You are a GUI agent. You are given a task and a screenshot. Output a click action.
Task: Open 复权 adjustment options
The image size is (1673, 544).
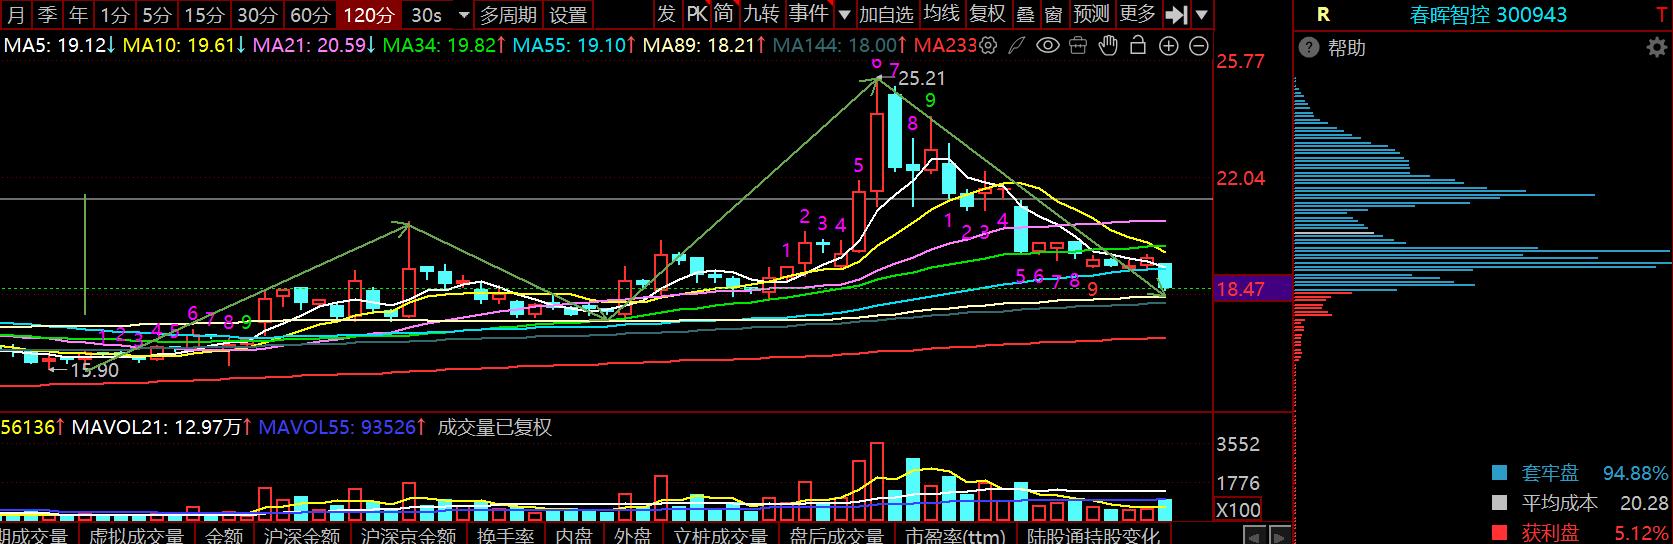click(x=988, y=14)
